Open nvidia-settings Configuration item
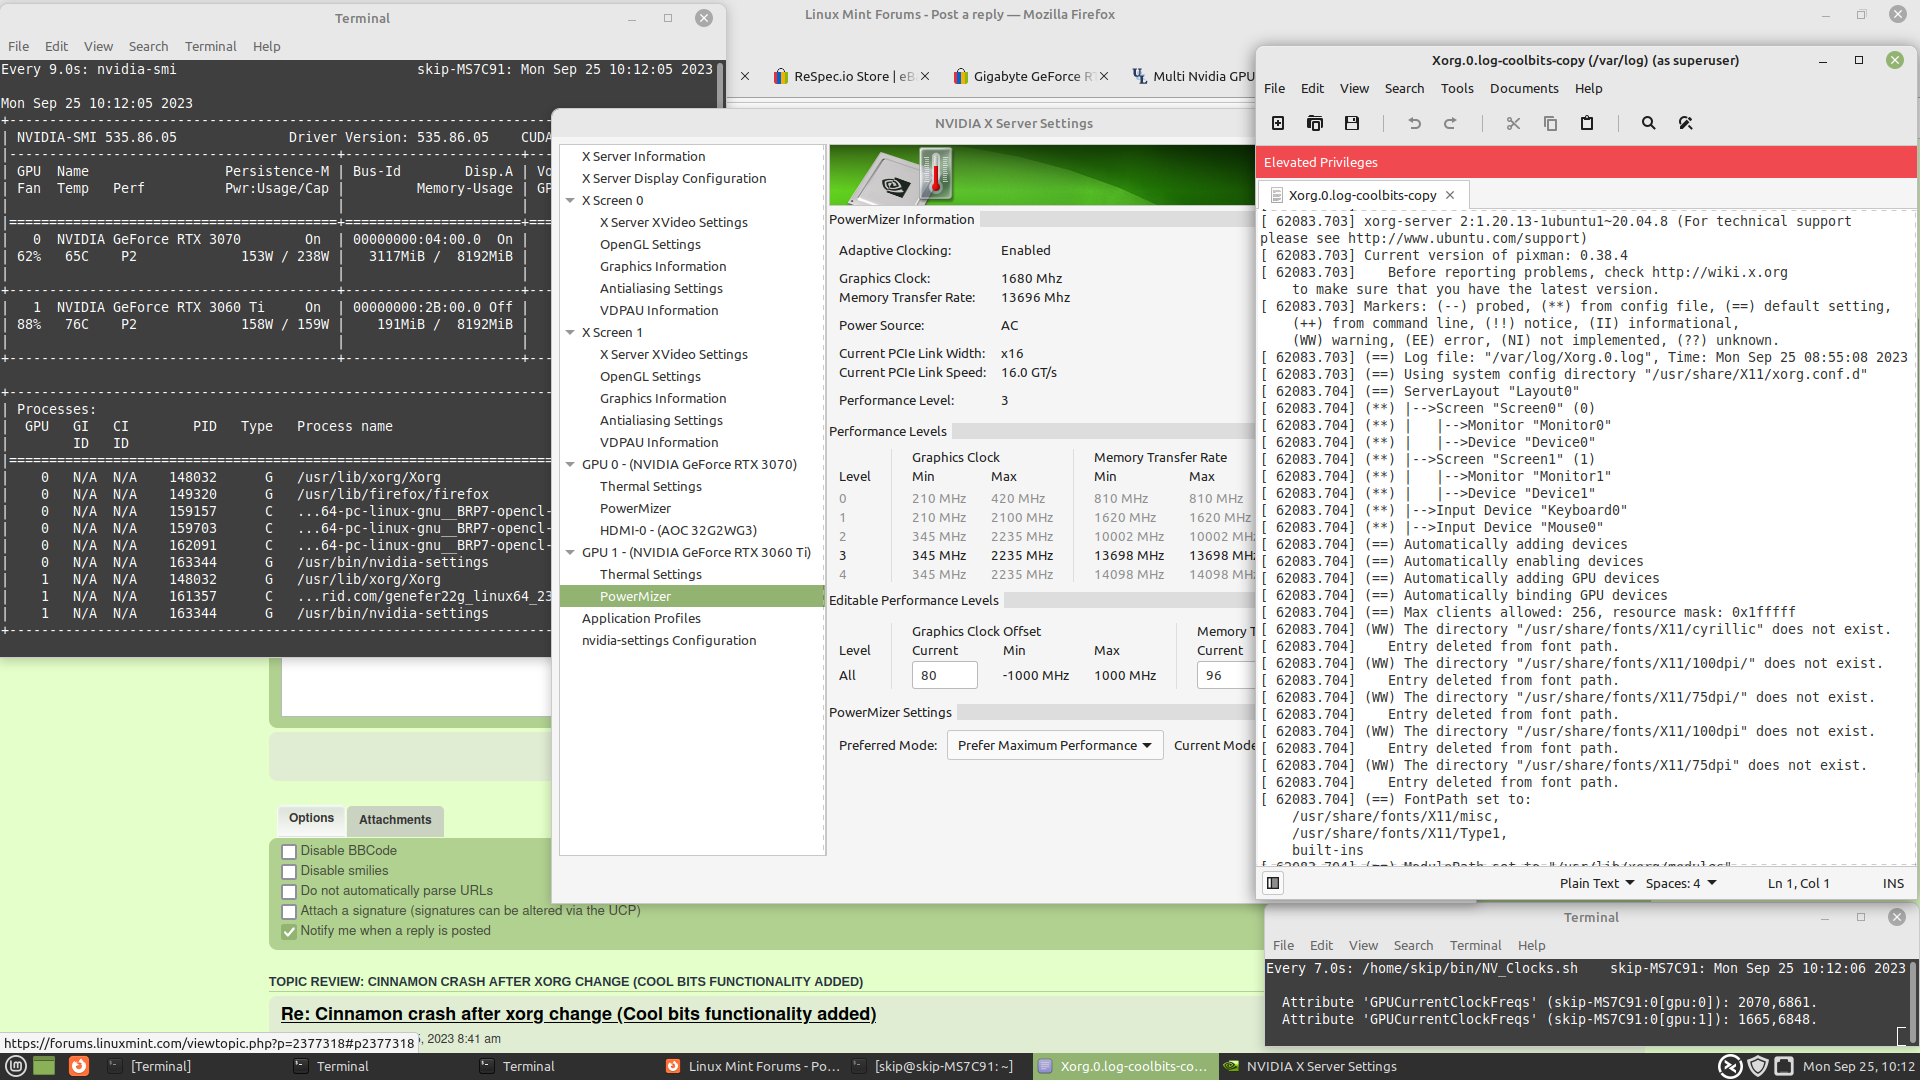The width and height of the screenshot is (1920, 1080). [x=669, y=640]
